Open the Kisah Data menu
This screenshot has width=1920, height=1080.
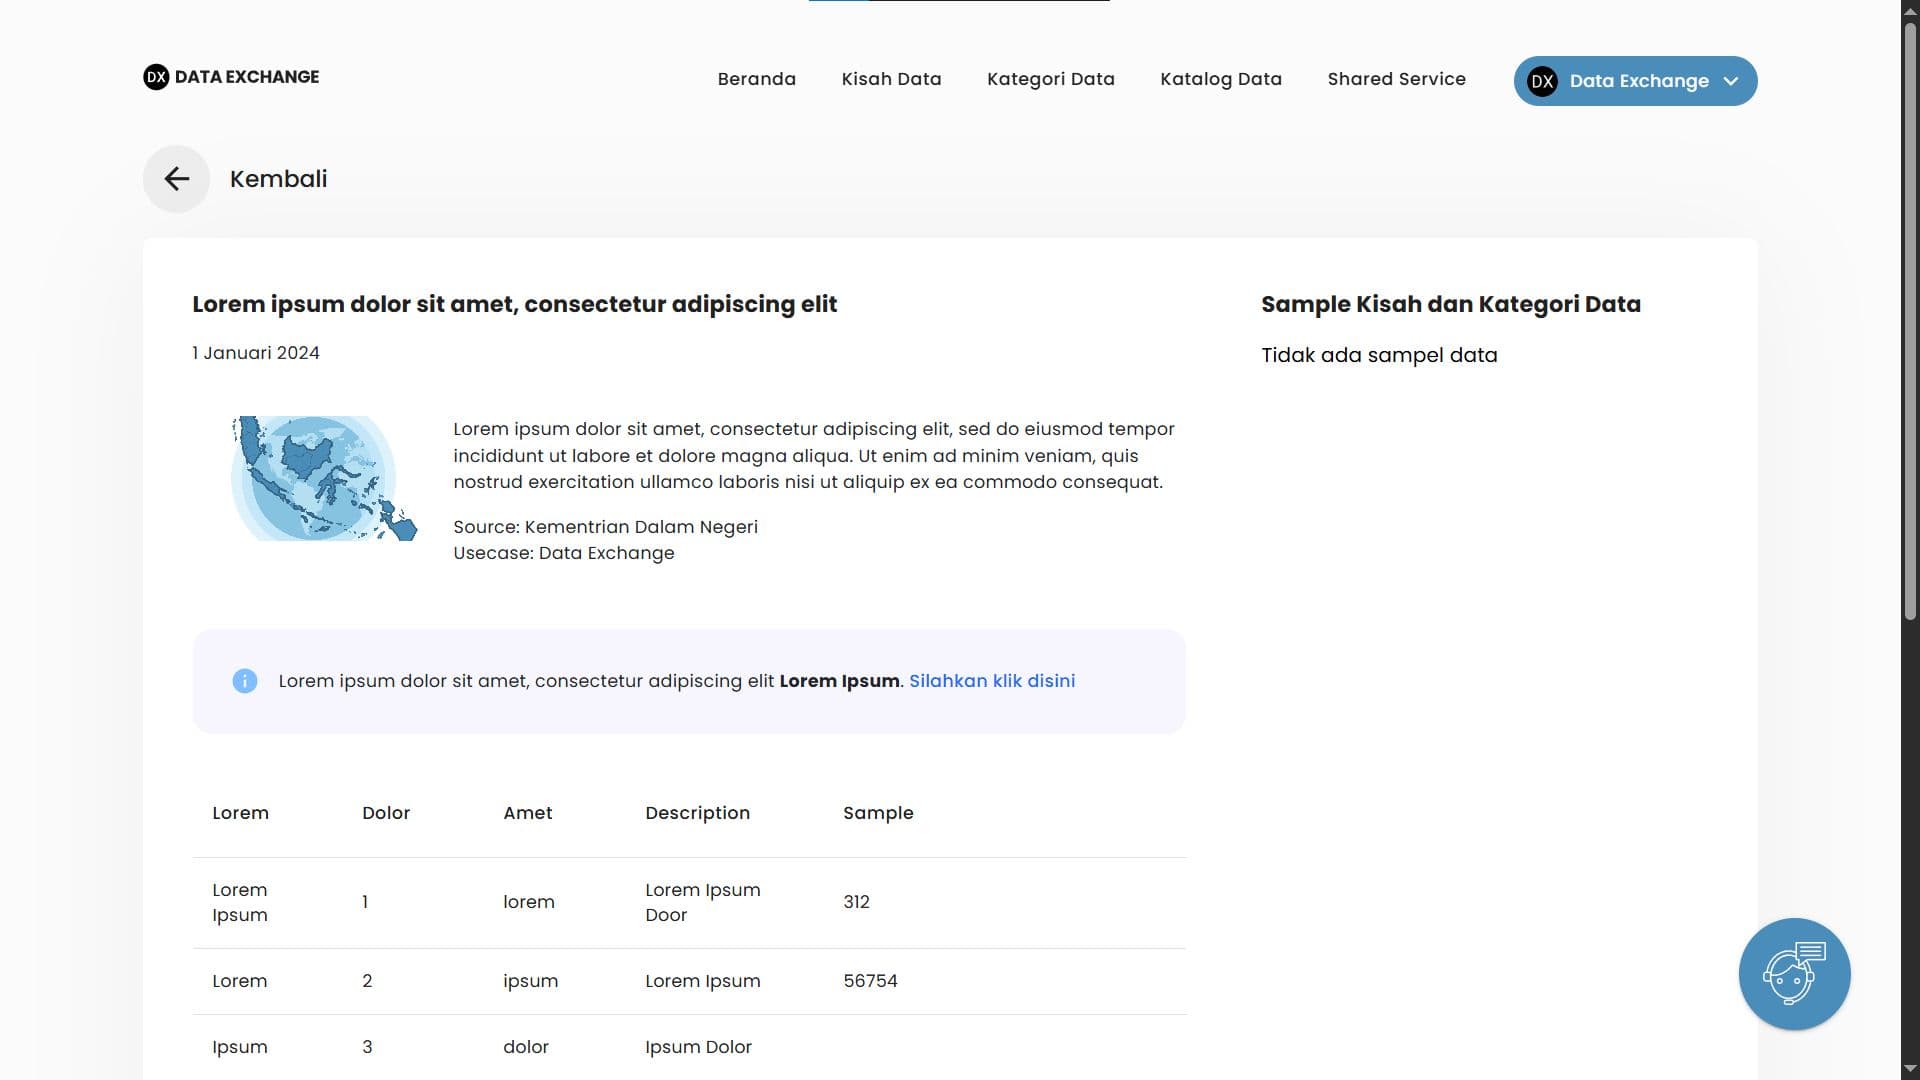(x=891, y=79)
